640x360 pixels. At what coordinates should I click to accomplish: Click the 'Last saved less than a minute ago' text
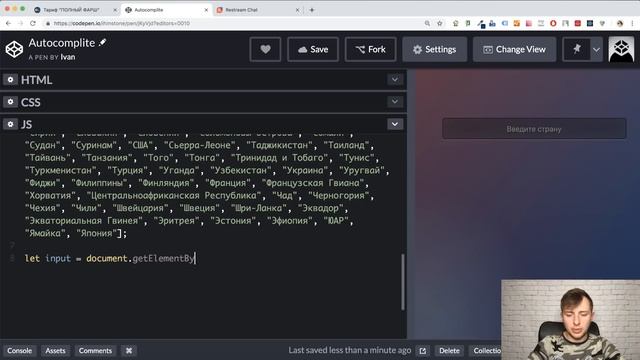point(350,350)
